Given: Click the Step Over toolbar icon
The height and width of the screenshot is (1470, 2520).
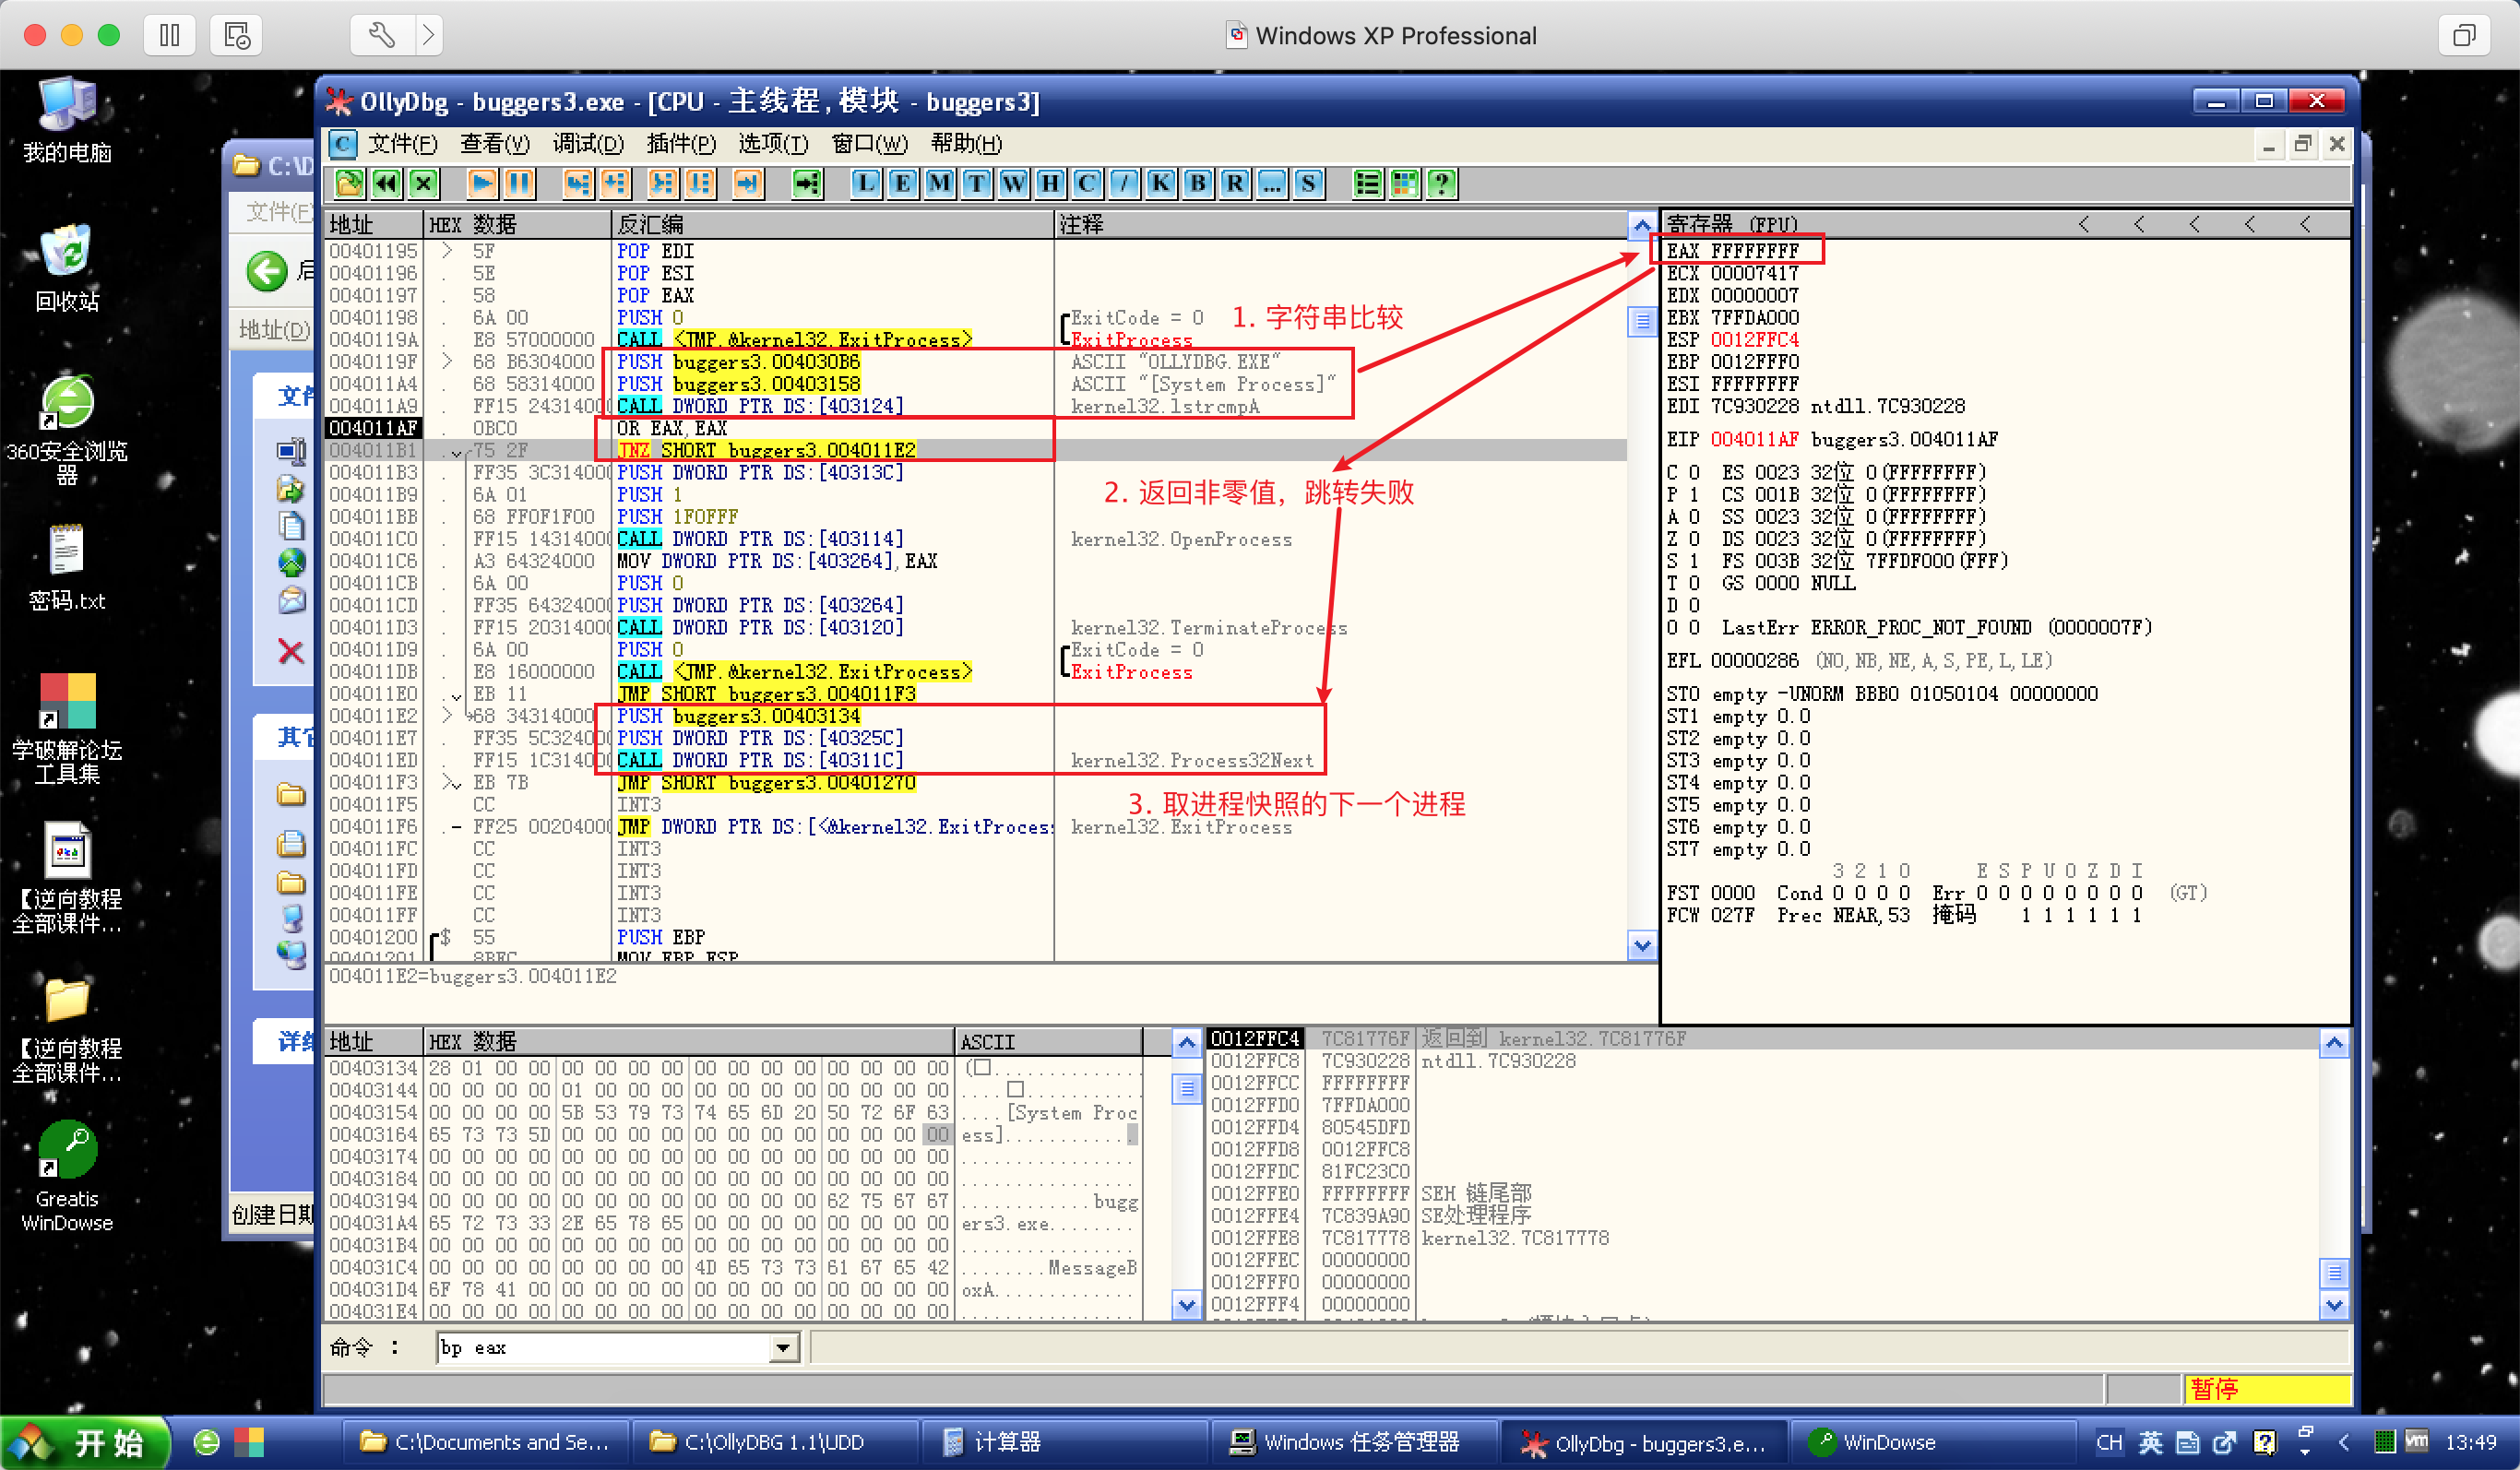Looking at the screenshot, I should (x=614, y=183).
